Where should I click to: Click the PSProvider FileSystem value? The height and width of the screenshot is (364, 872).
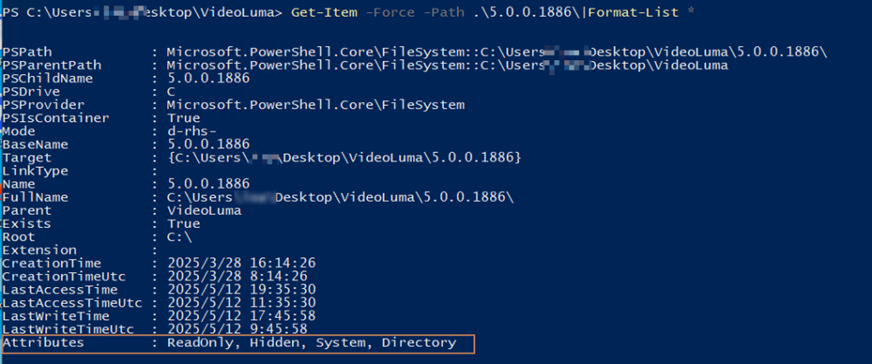(315, 105)
